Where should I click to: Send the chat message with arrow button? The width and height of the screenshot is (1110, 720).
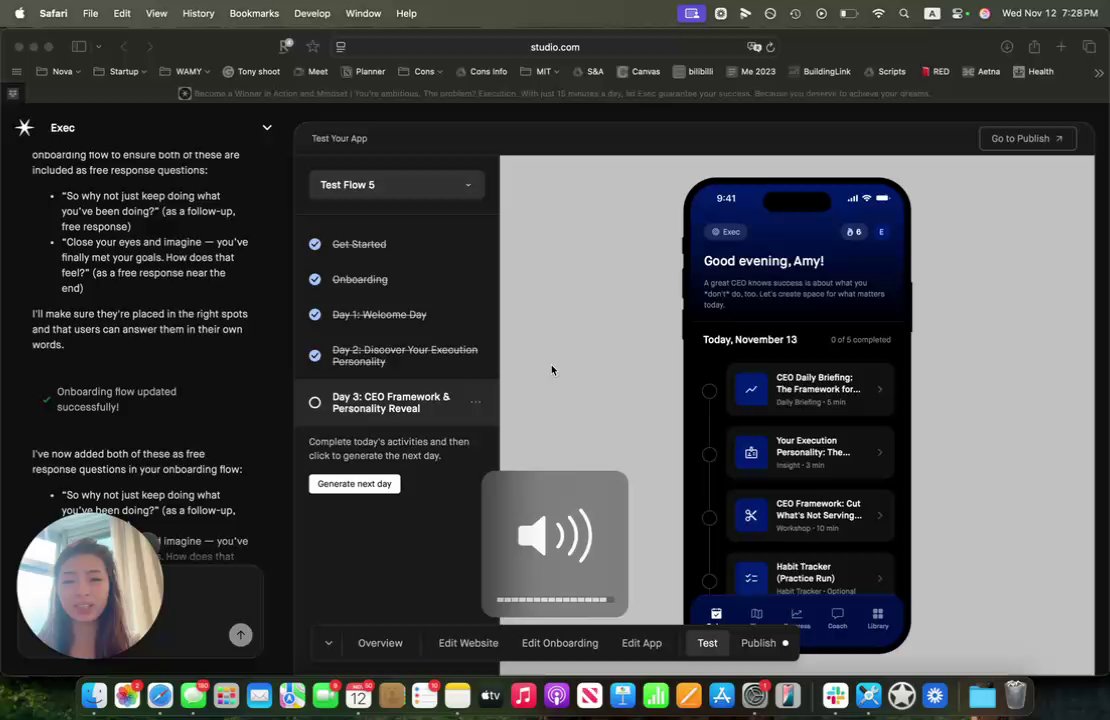coord(241,635)
